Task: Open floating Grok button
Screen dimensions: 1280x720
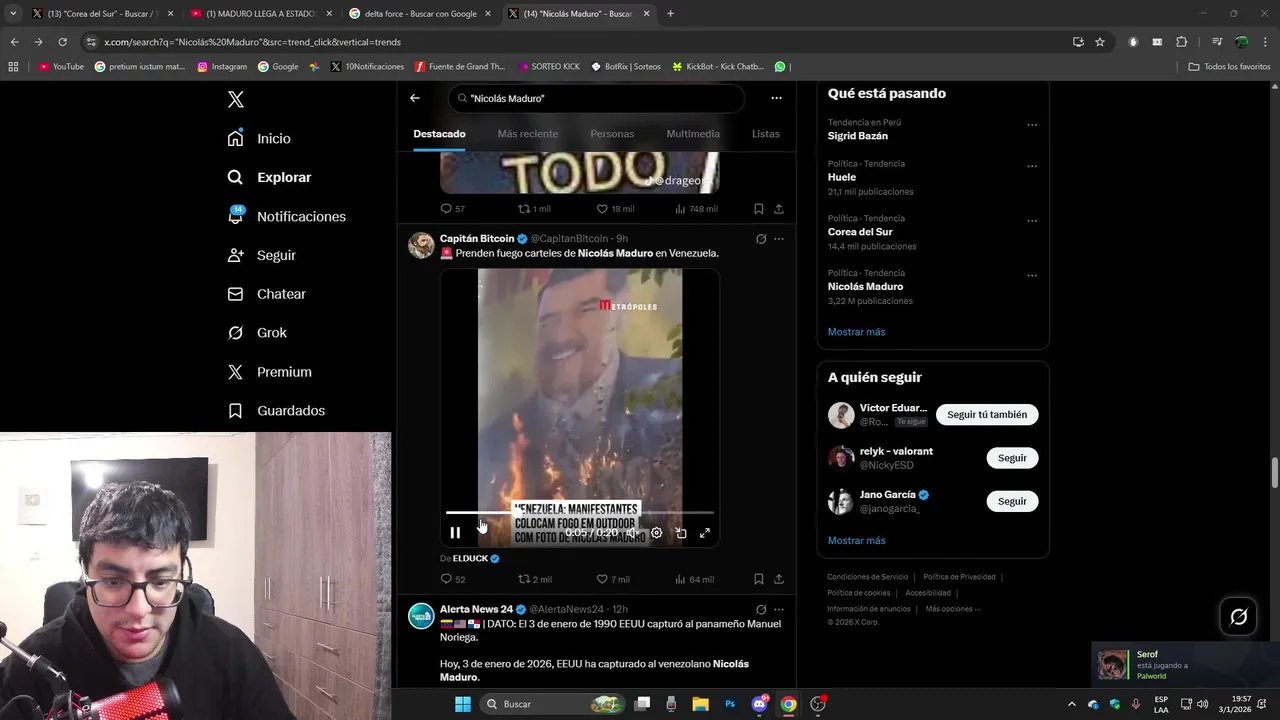Action: 1238,617
